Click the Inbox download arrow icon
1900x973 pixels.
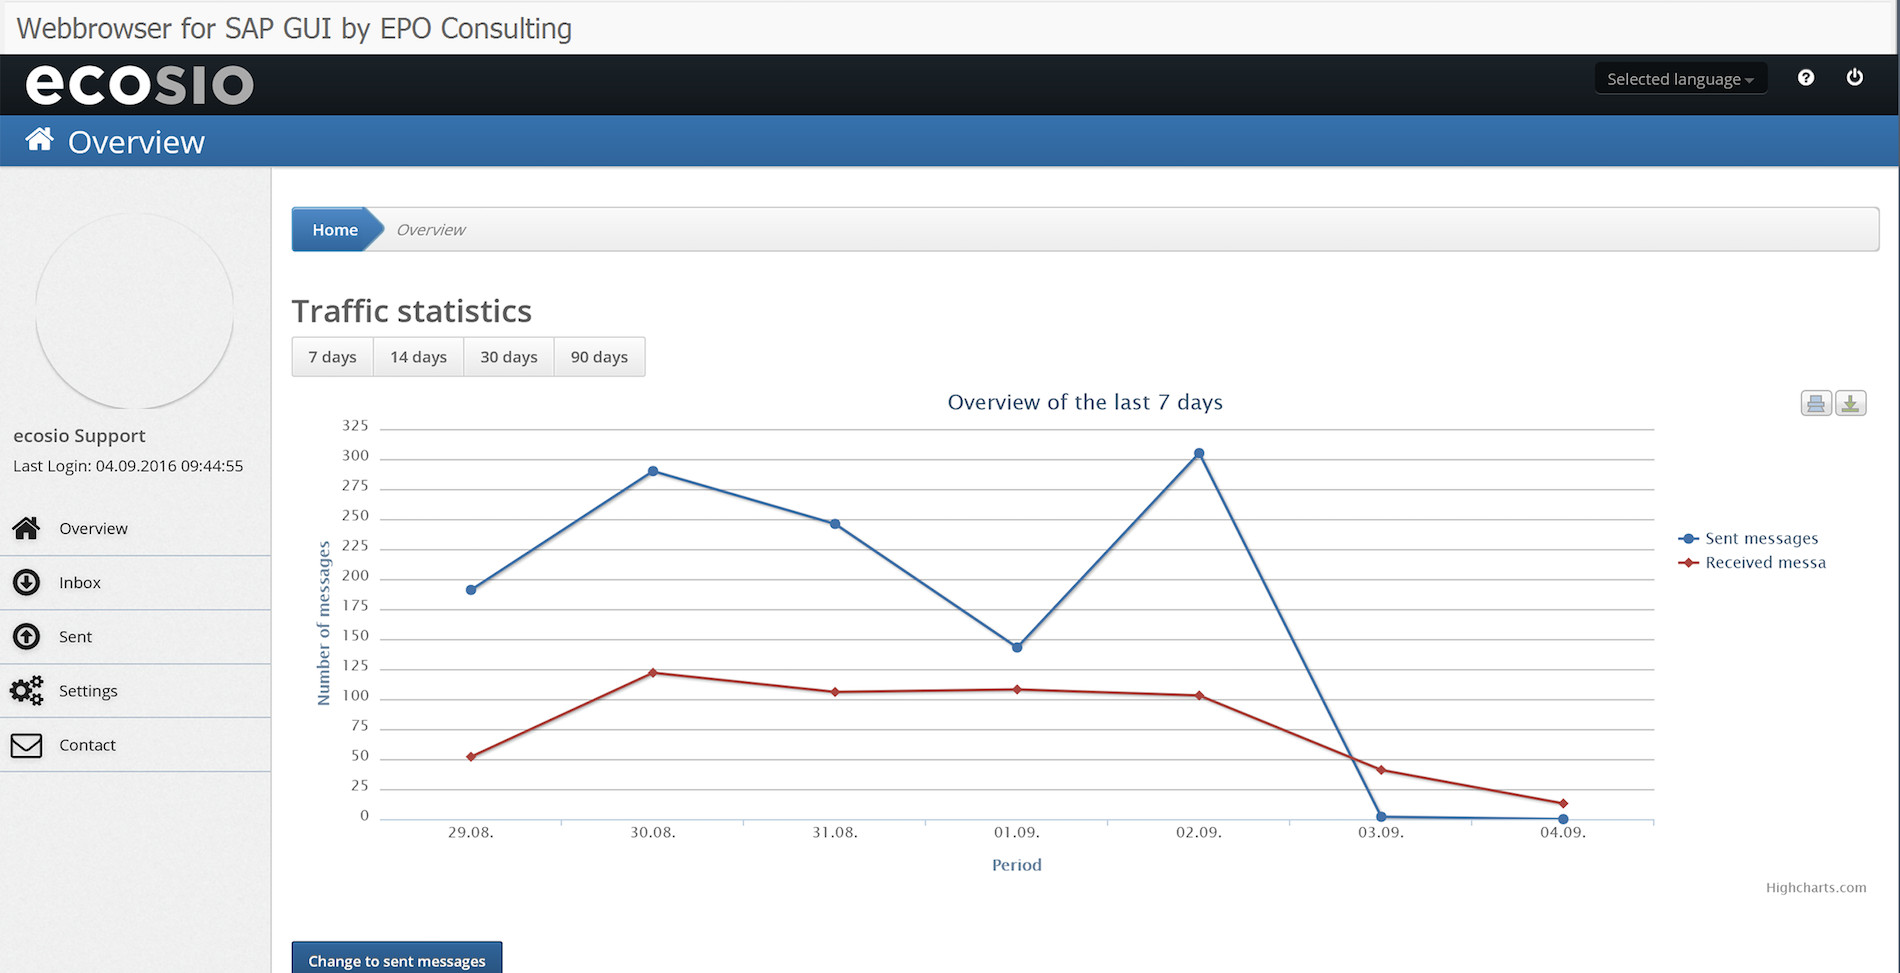pyautogui.click(x=27, y=582)
